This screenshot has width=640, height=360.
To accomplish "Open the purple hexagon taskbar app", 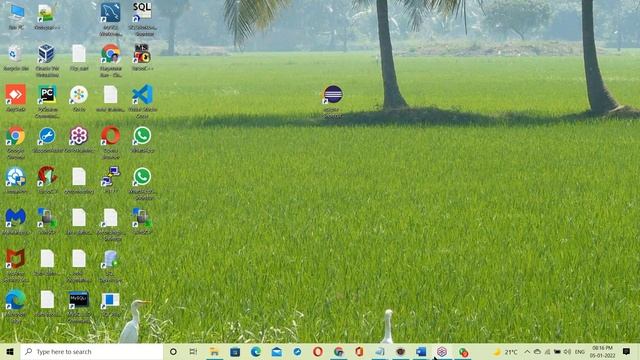I will (442, 351).
